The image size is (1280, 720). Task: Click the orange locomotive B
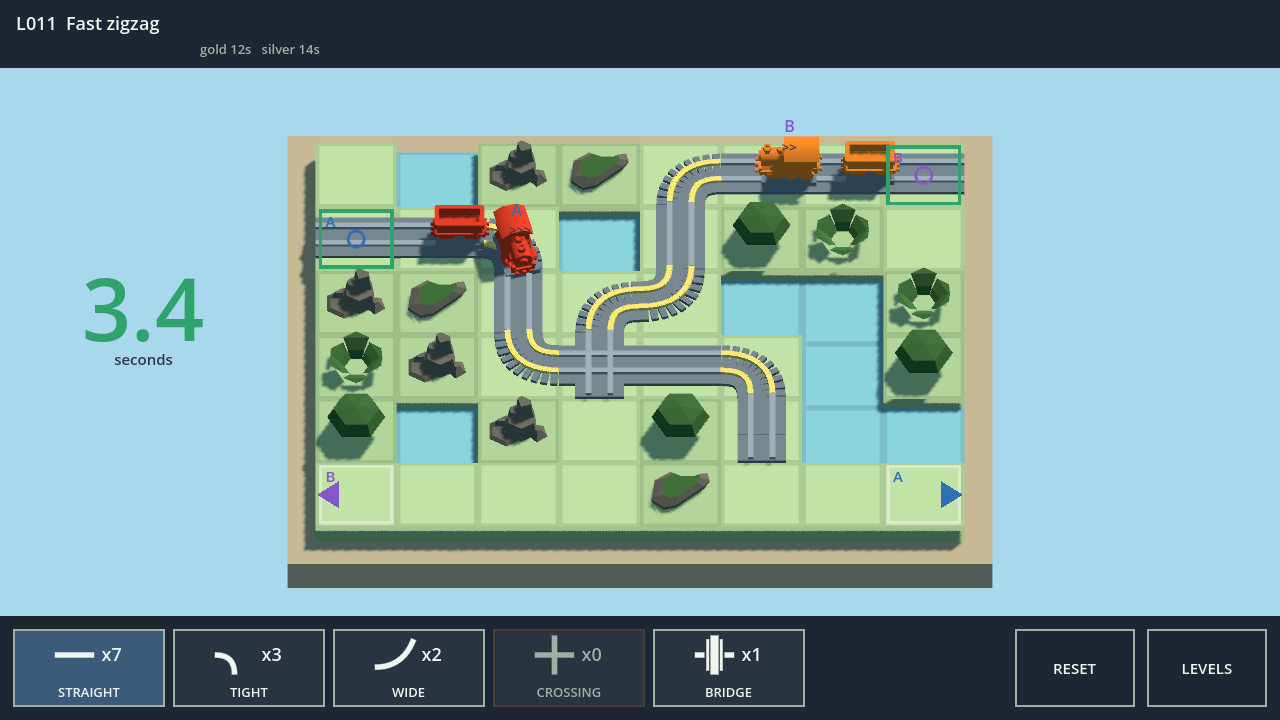point(789,158)
